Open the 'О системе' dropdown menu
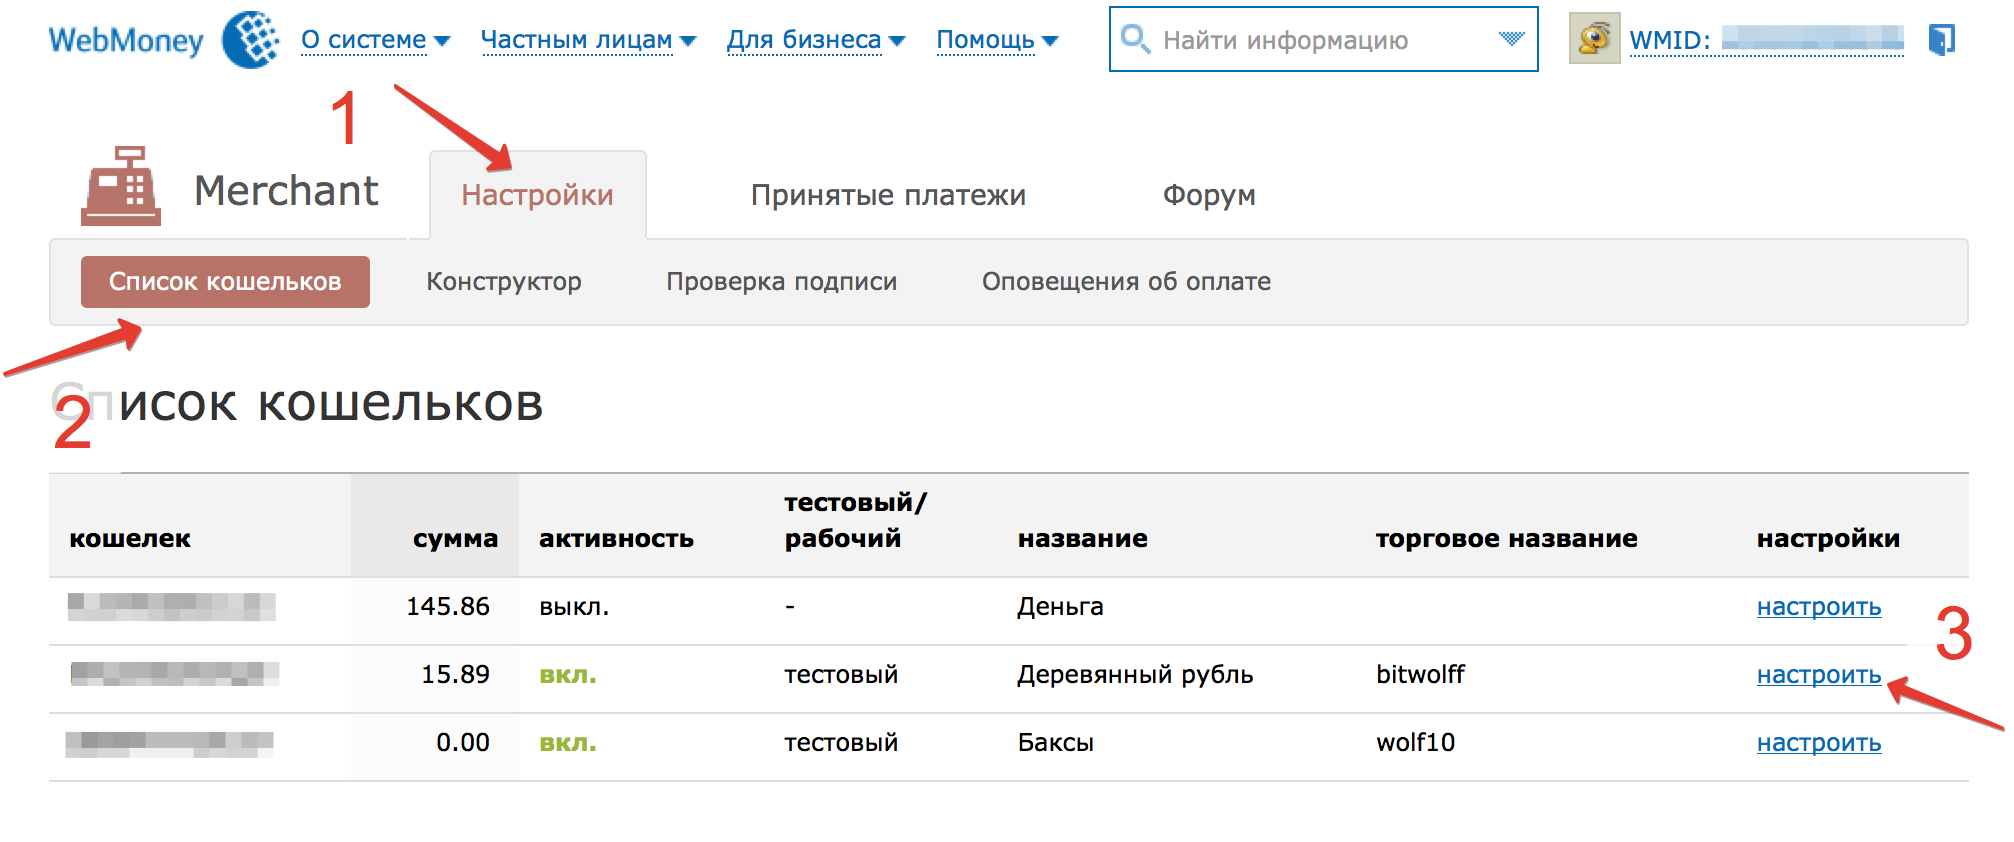 click(x=375, y=40)
